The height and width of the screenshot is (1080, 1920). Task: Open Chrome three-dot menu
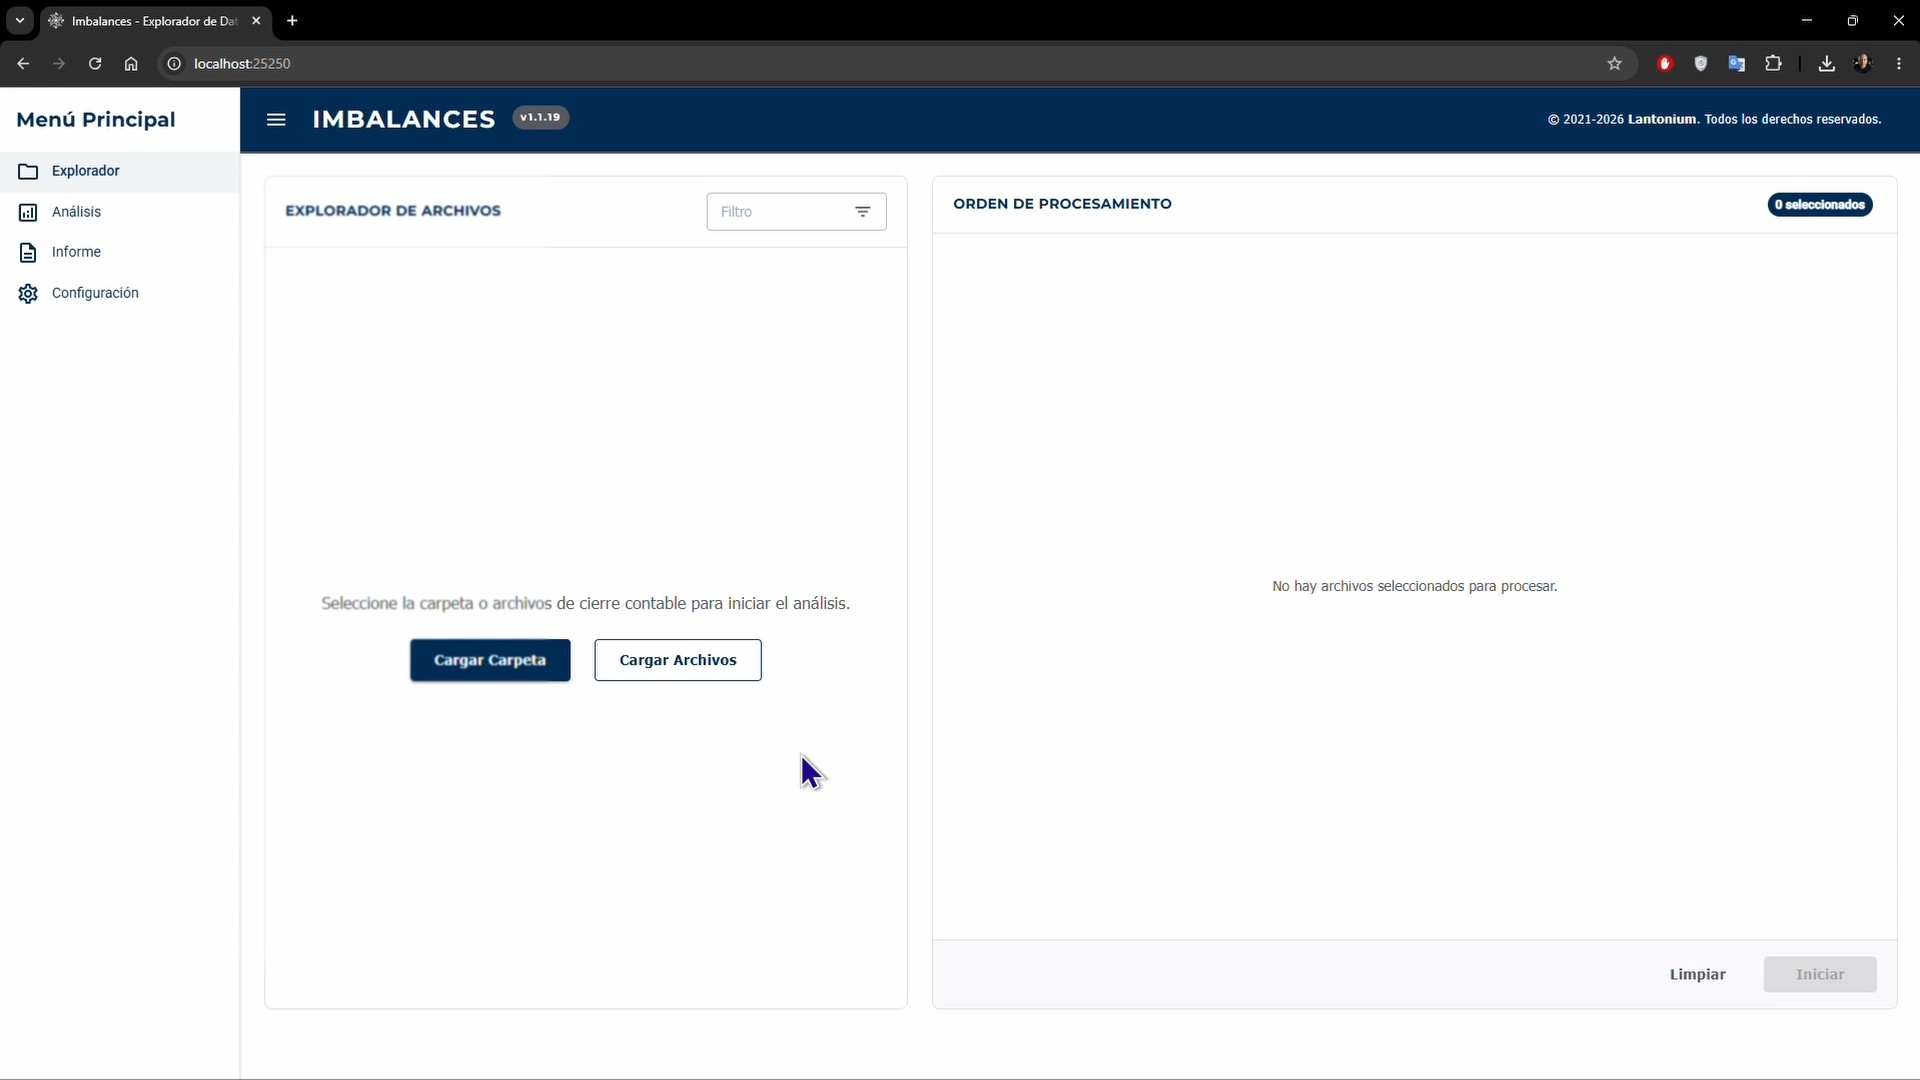pyautogui.click(x=1899, y=64)
